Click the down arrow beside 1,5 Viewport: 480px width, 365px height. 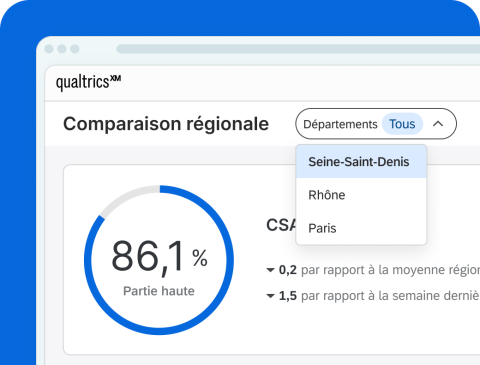tap(270, 296)
